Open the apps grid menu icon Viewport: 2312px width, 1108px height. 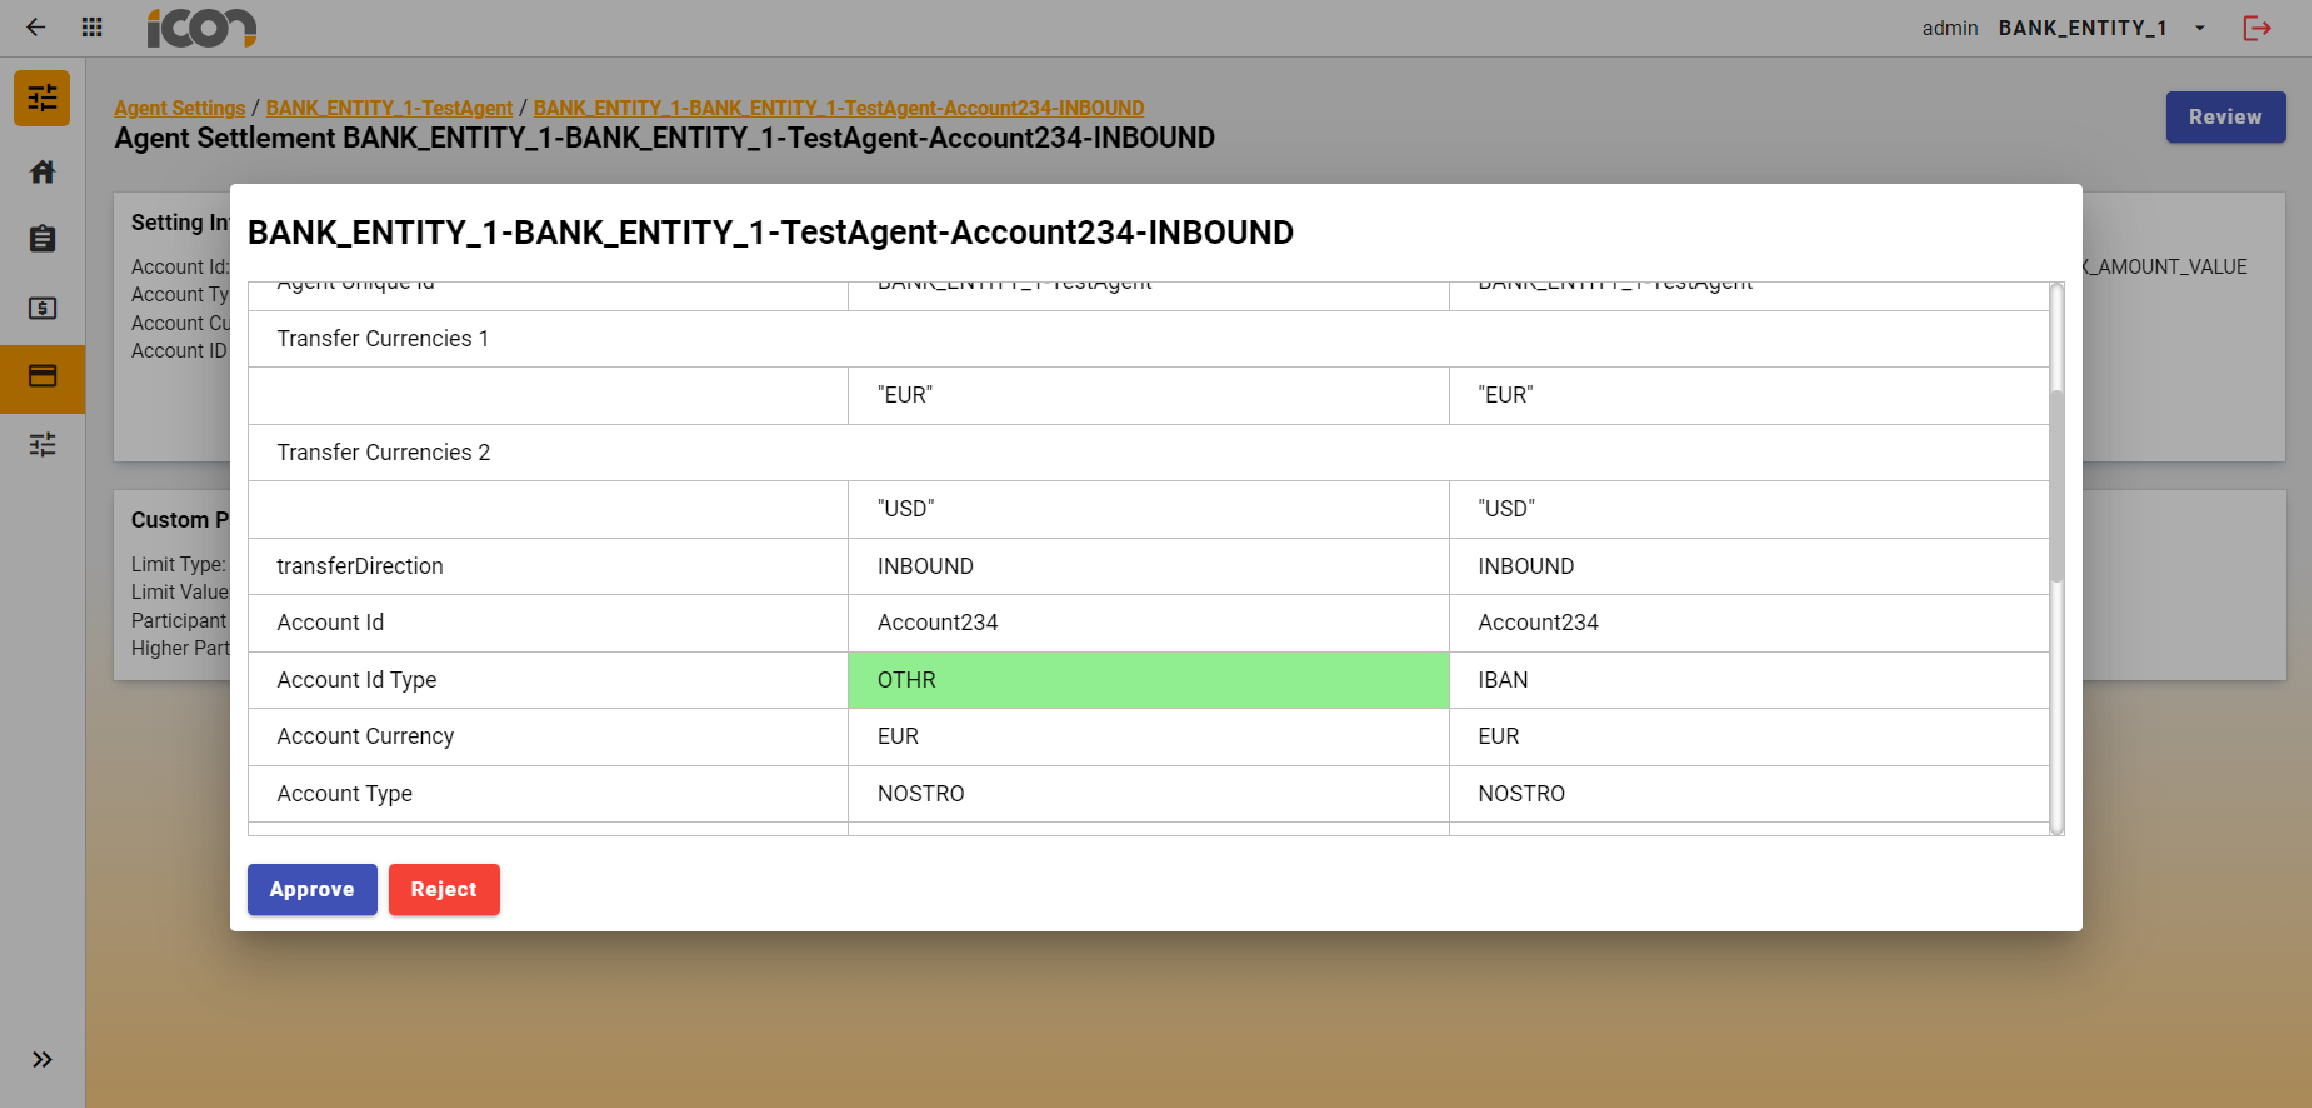[x=92, y=27]
